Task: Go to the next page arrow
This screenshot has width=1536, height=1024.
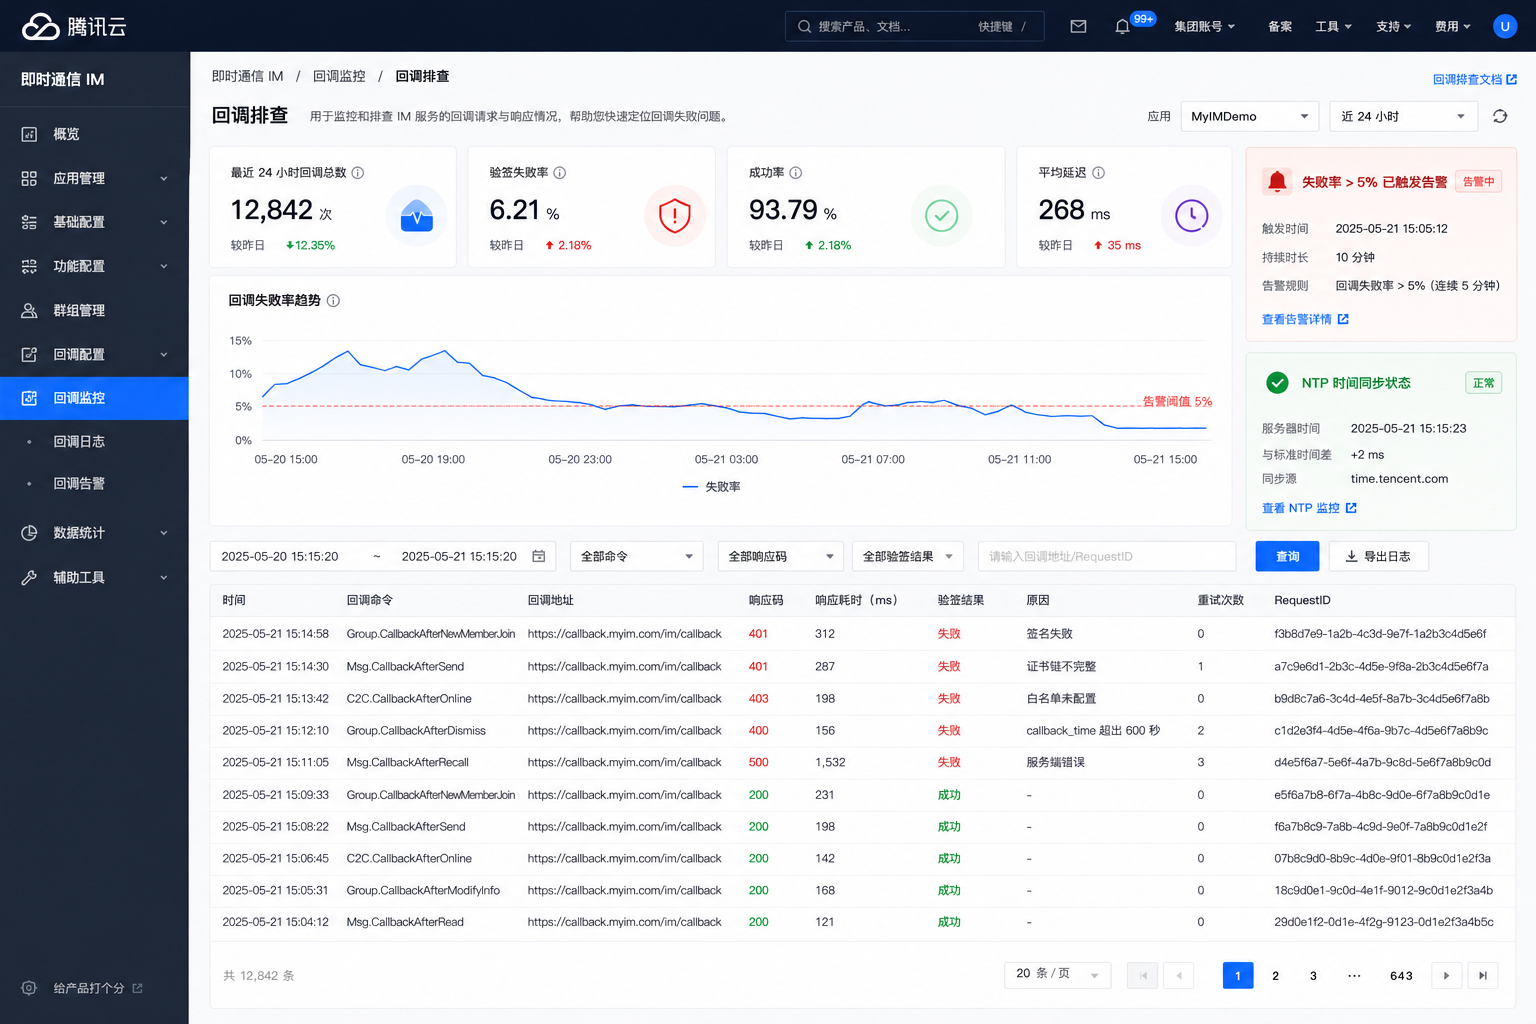Action: [x=1446, y=975]
